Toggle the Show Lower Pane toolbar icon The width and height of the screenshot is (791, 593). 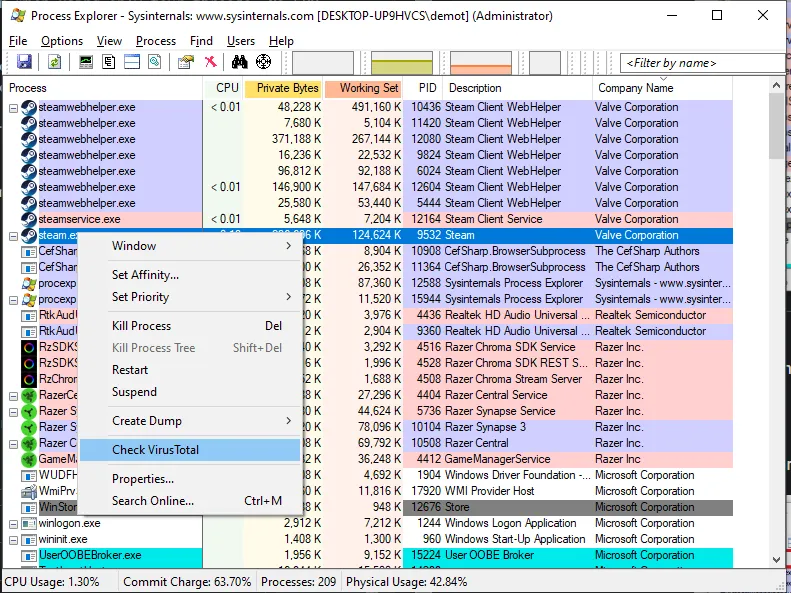[x=132, y=62]
